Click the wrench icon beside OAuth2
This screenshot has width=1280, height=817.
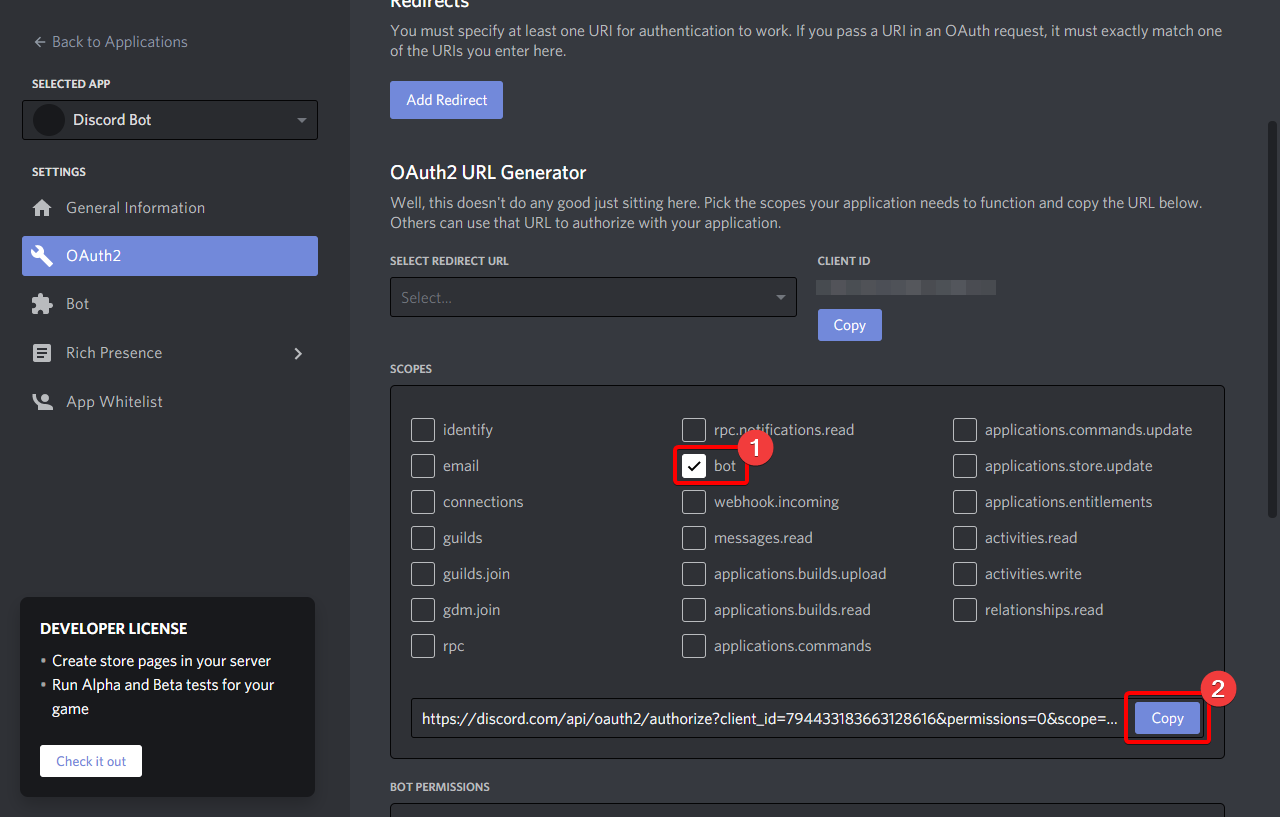tap(42, 256)
